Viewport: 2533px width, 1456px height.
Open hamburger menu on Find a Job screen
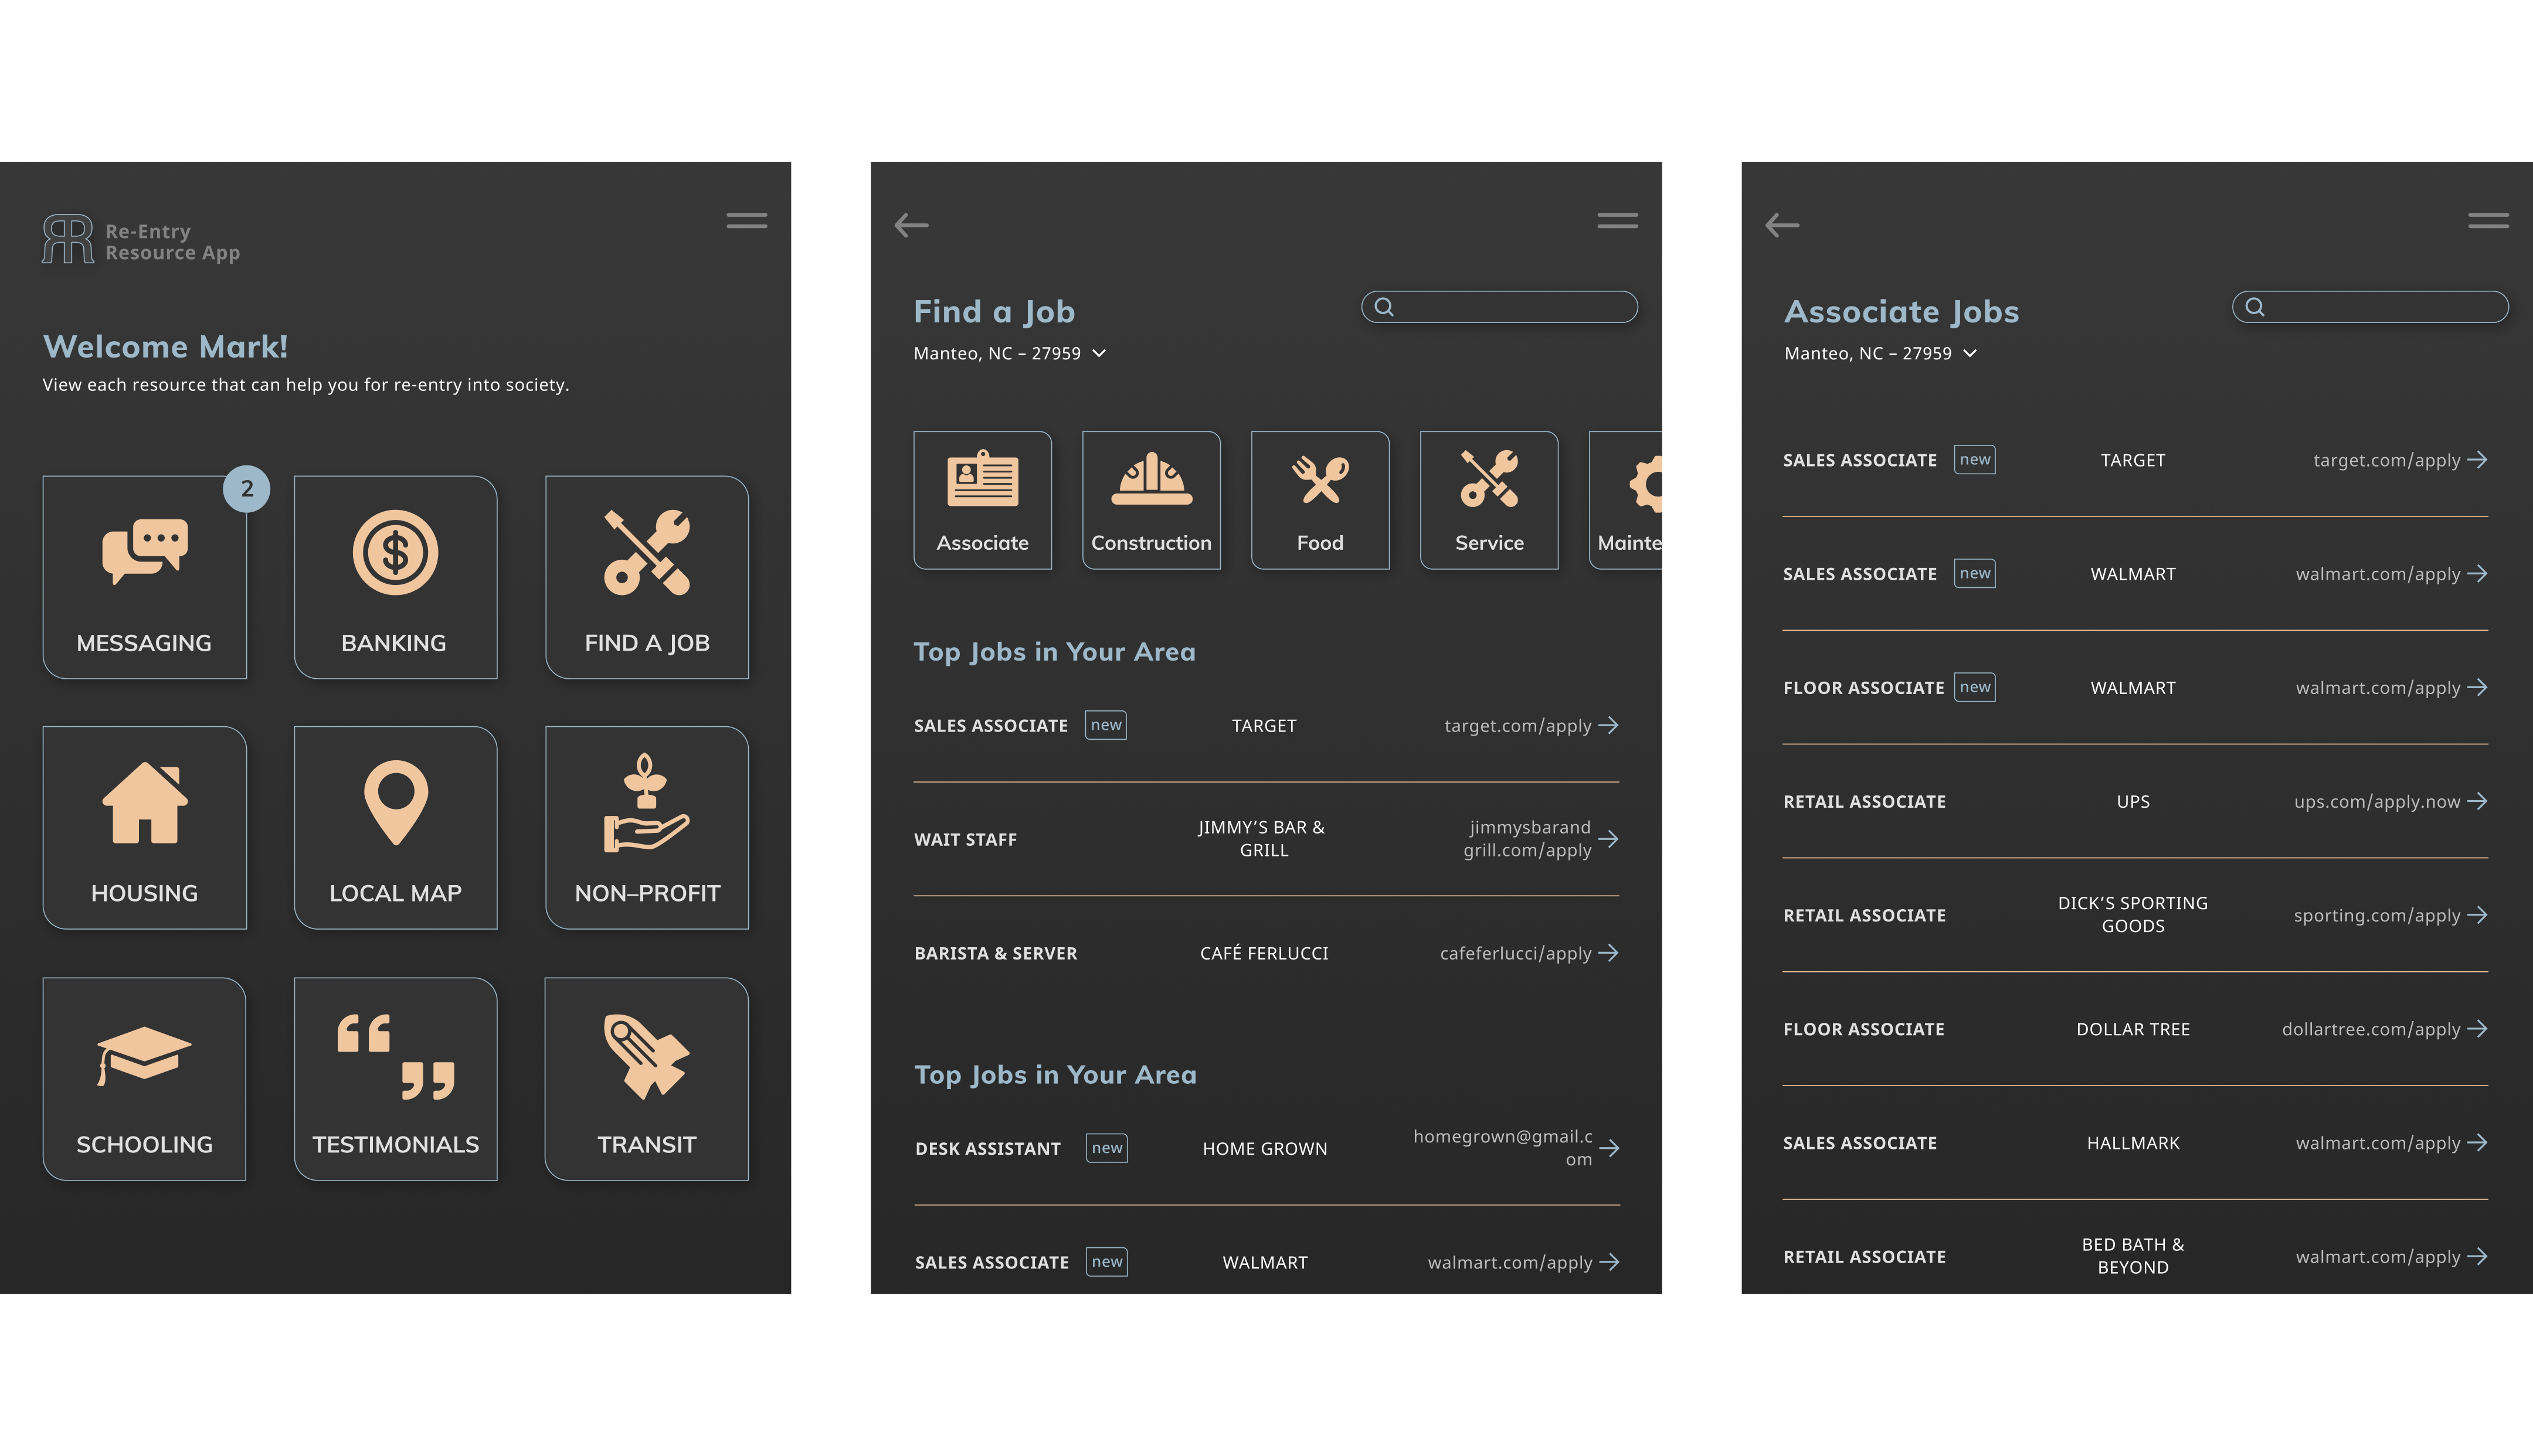1617,220
